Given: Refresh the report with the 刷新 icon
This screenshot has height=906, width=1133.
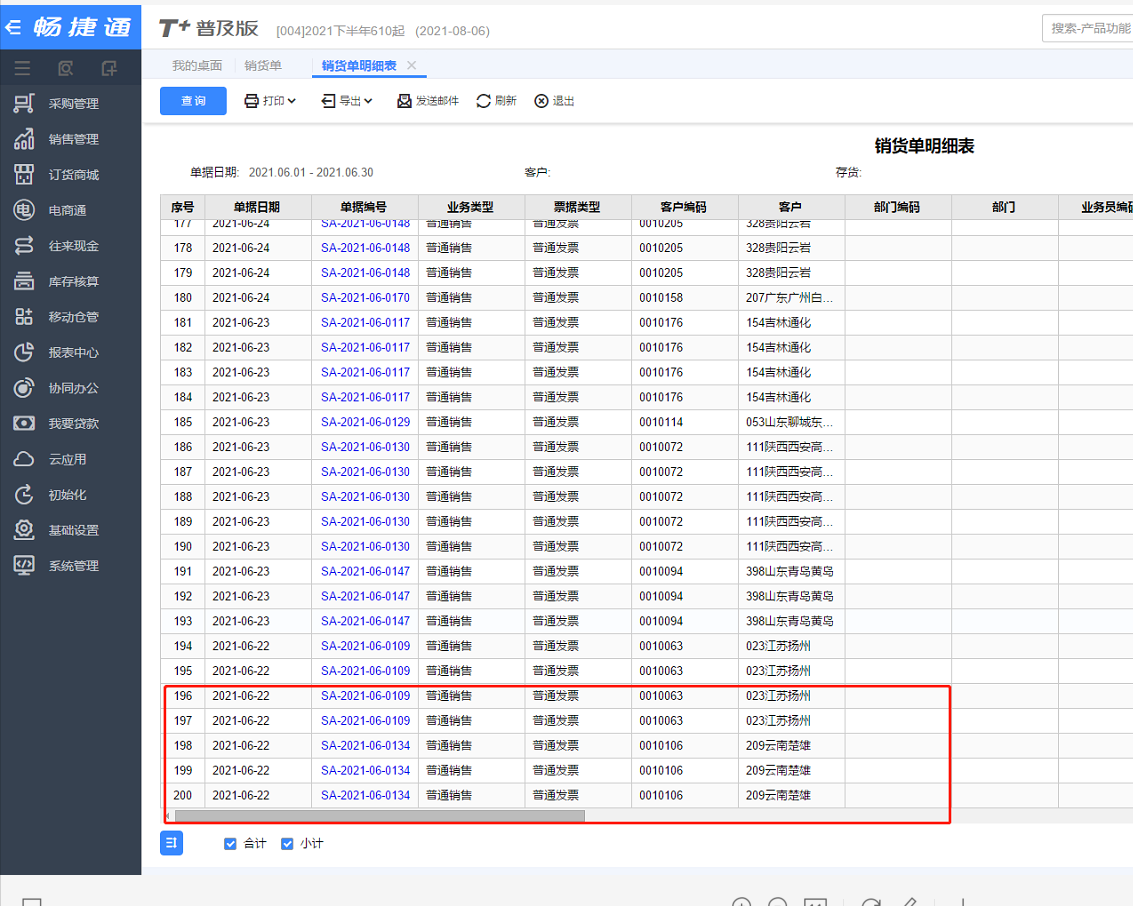Looking at the screenshot, I should [483, 101].
